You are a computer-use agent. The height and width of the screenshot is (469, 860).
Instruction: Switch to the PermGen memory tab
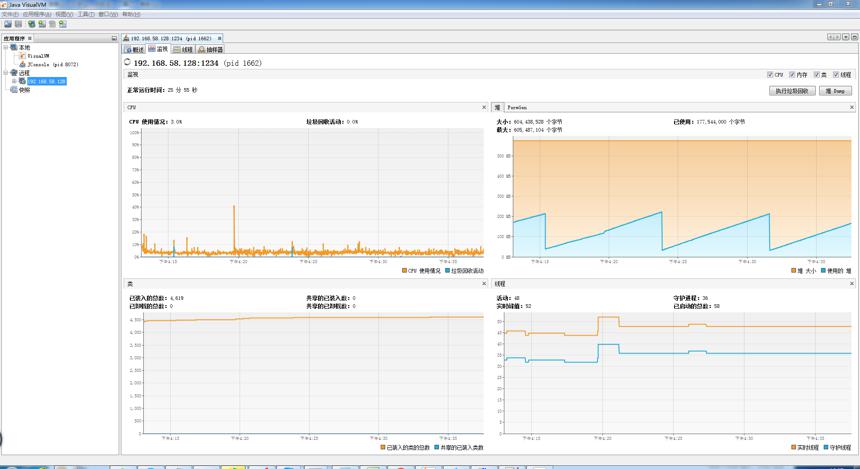517,108
